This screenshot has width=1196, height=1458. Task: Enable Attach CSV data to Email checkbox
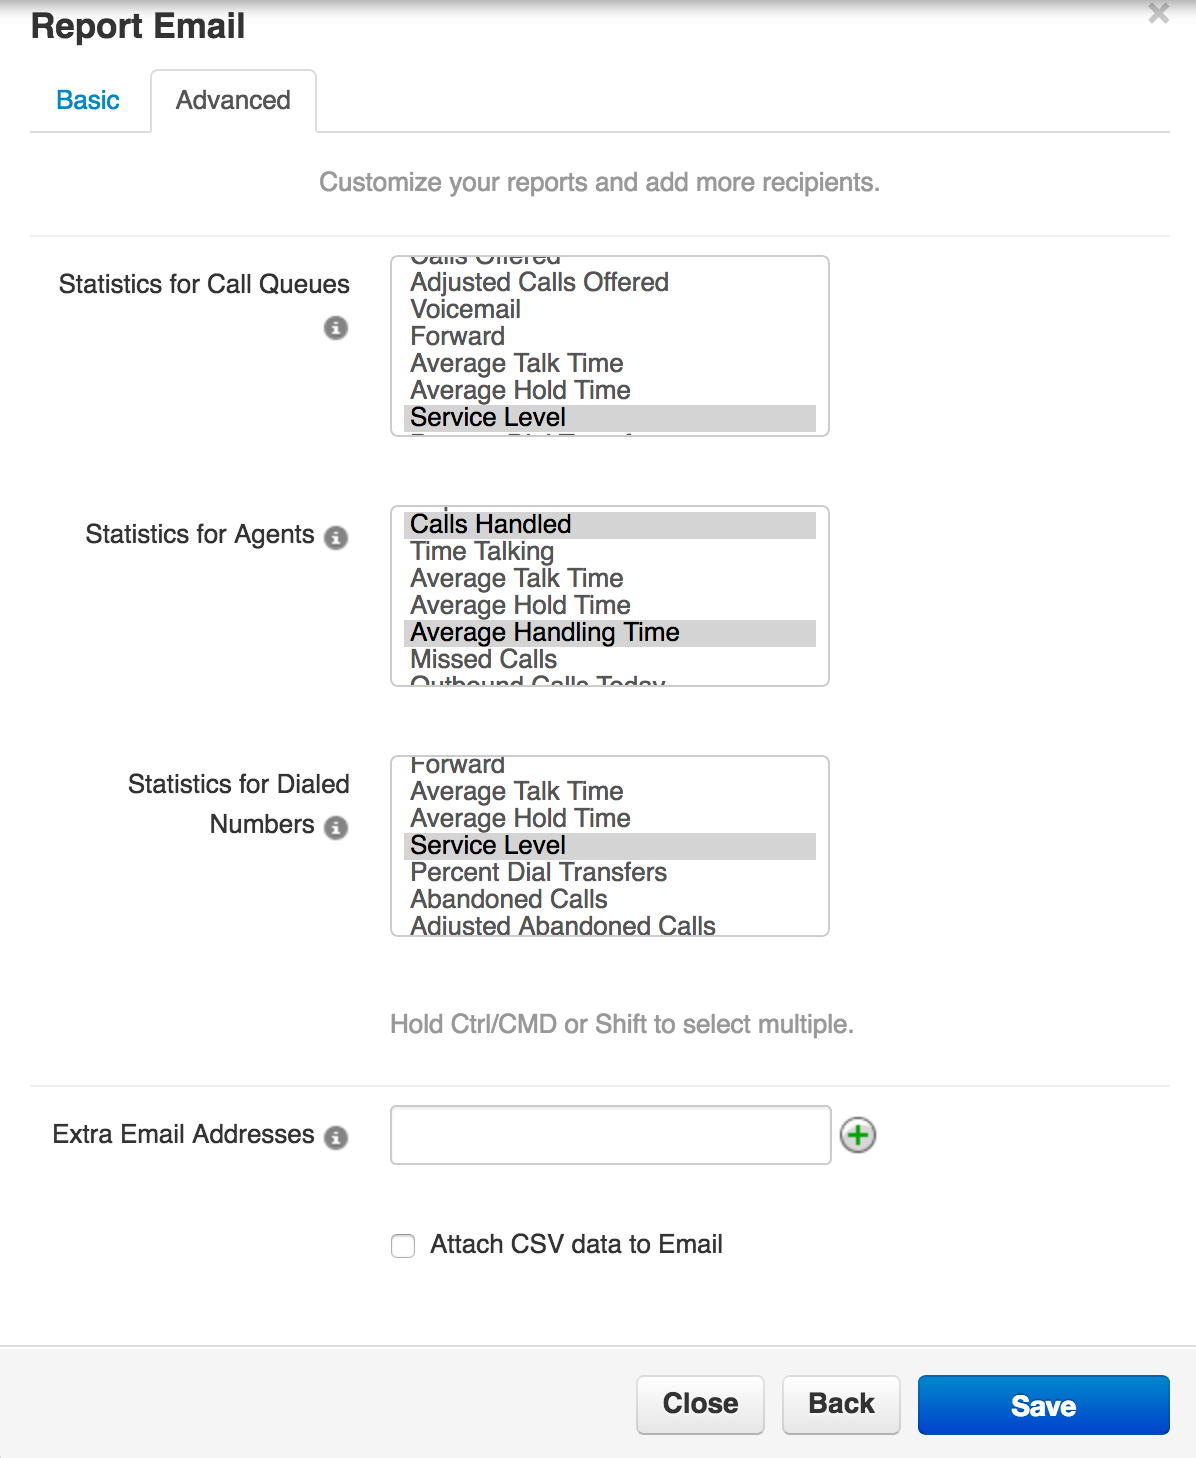[x=403, y=1246]
